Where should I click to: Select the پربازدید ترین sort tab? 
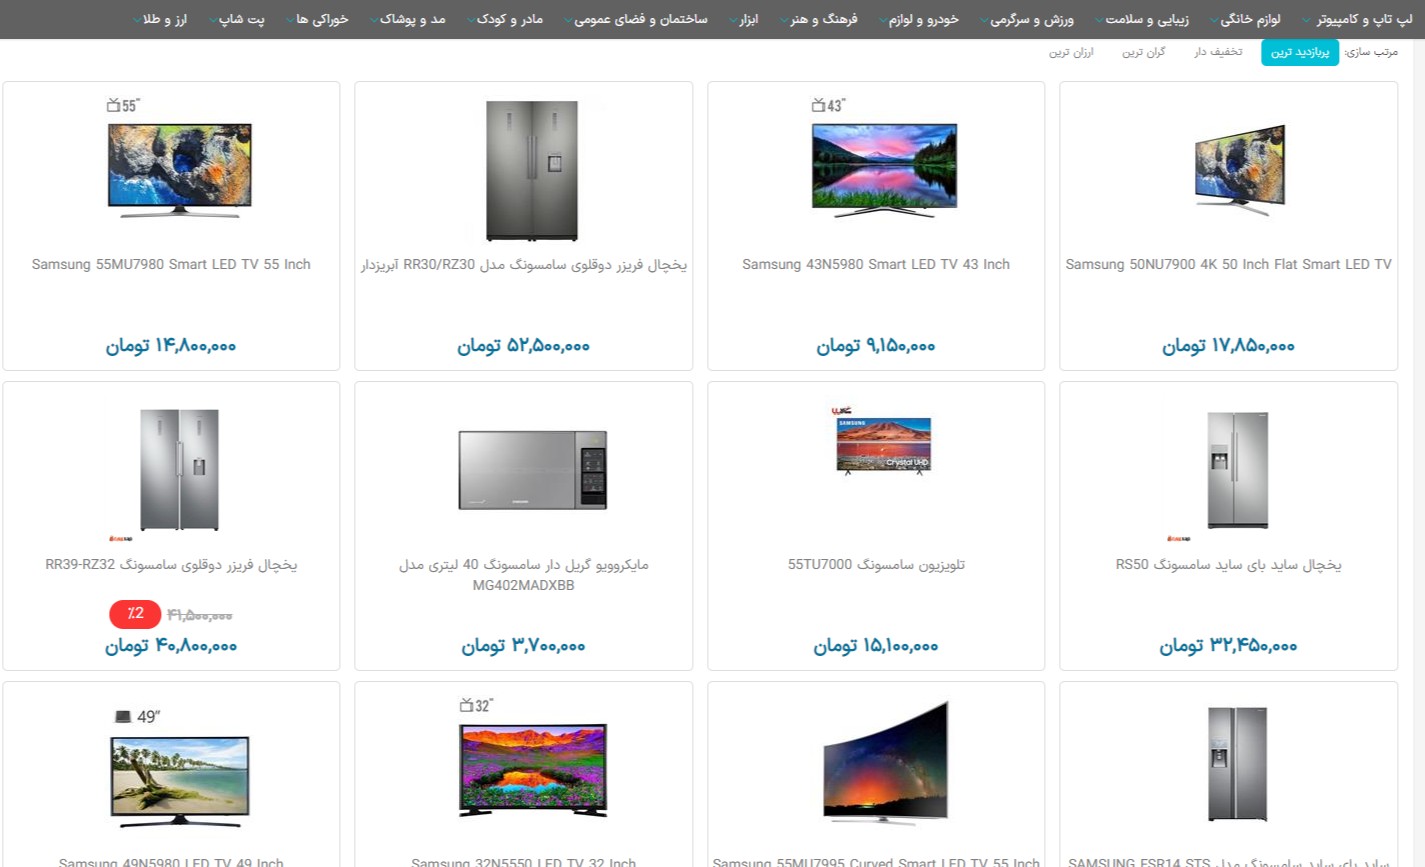(1299, 52)
